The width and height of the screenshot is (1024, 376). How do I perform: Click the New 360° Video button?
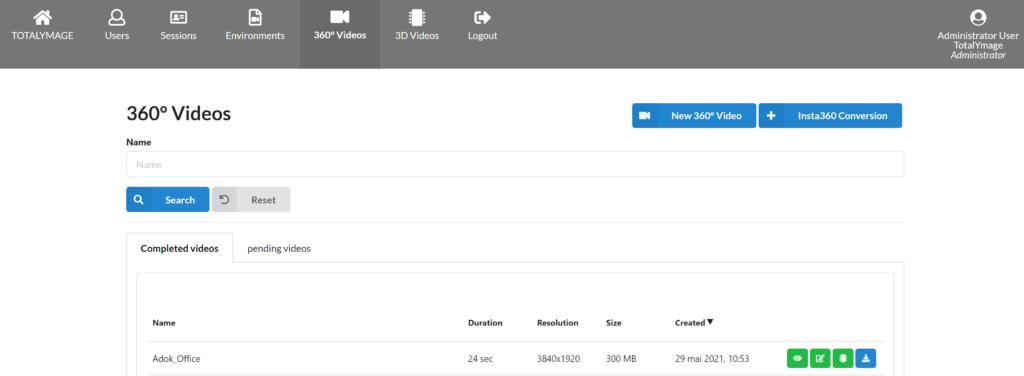[x=694, y=116]
